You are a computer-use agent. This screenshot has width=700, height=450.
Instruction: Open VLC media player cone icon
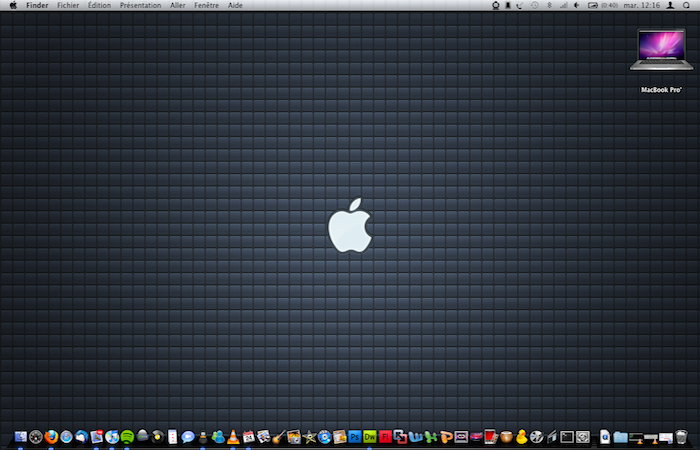[233, 437]
